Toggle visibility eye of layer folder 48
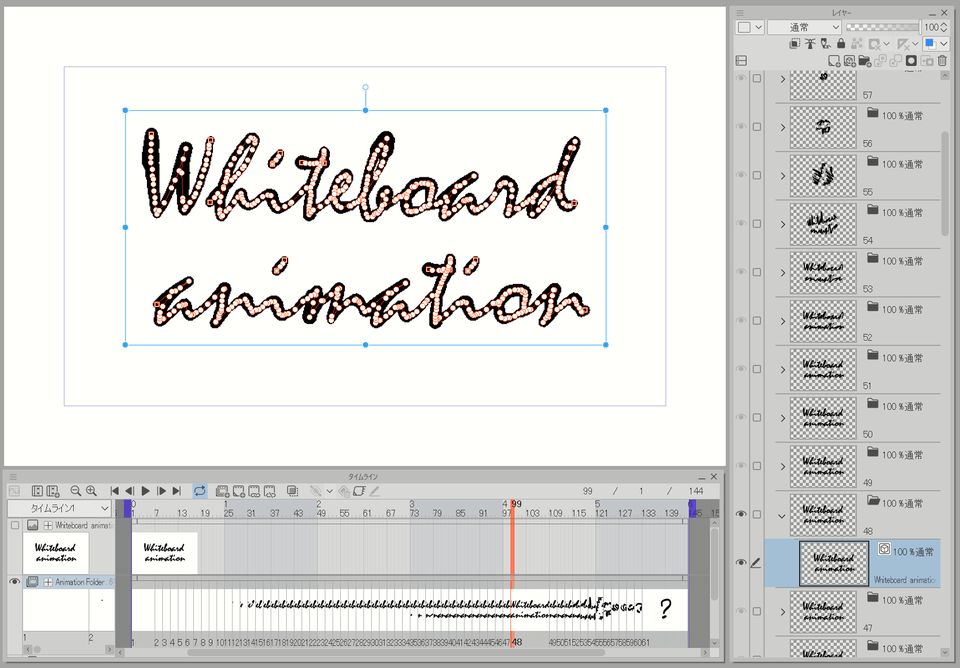Screen dimensions: 960x668 pyautogui.click(x=741, y=514)
